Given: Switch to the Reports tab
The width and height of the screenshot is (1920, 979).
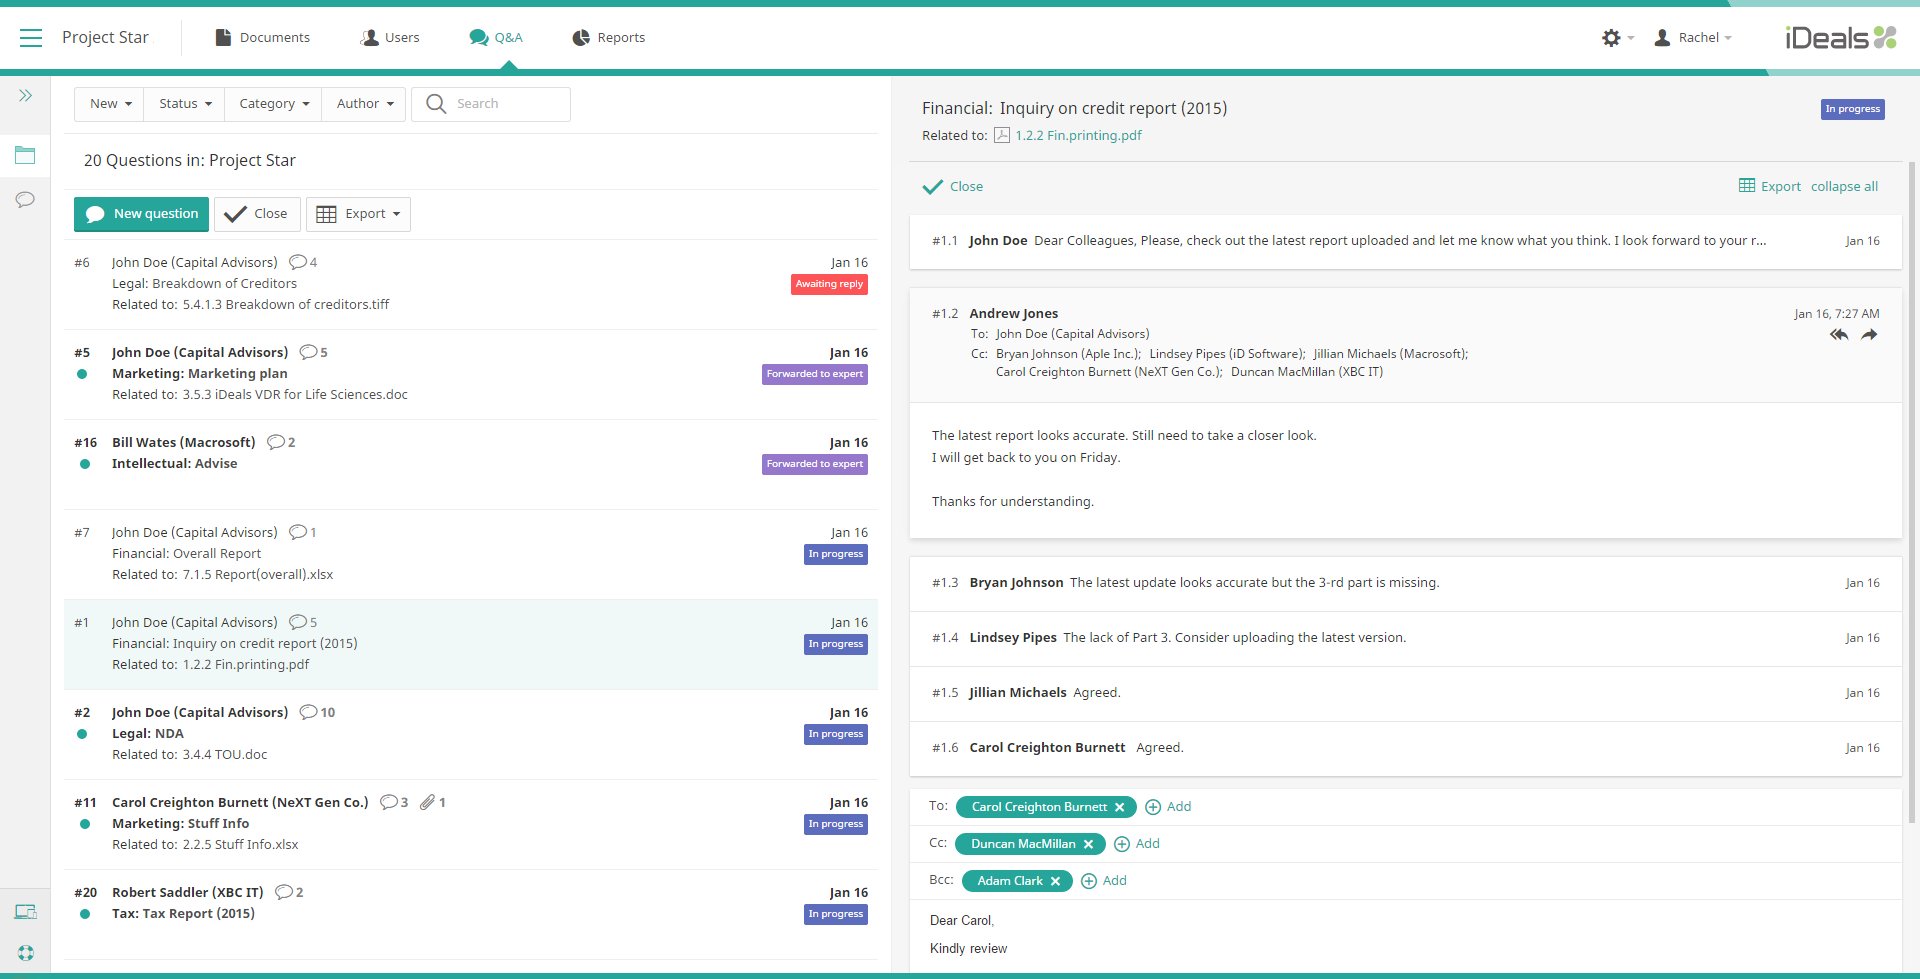Looking at the screenshot, I should [x=608, y=38].
